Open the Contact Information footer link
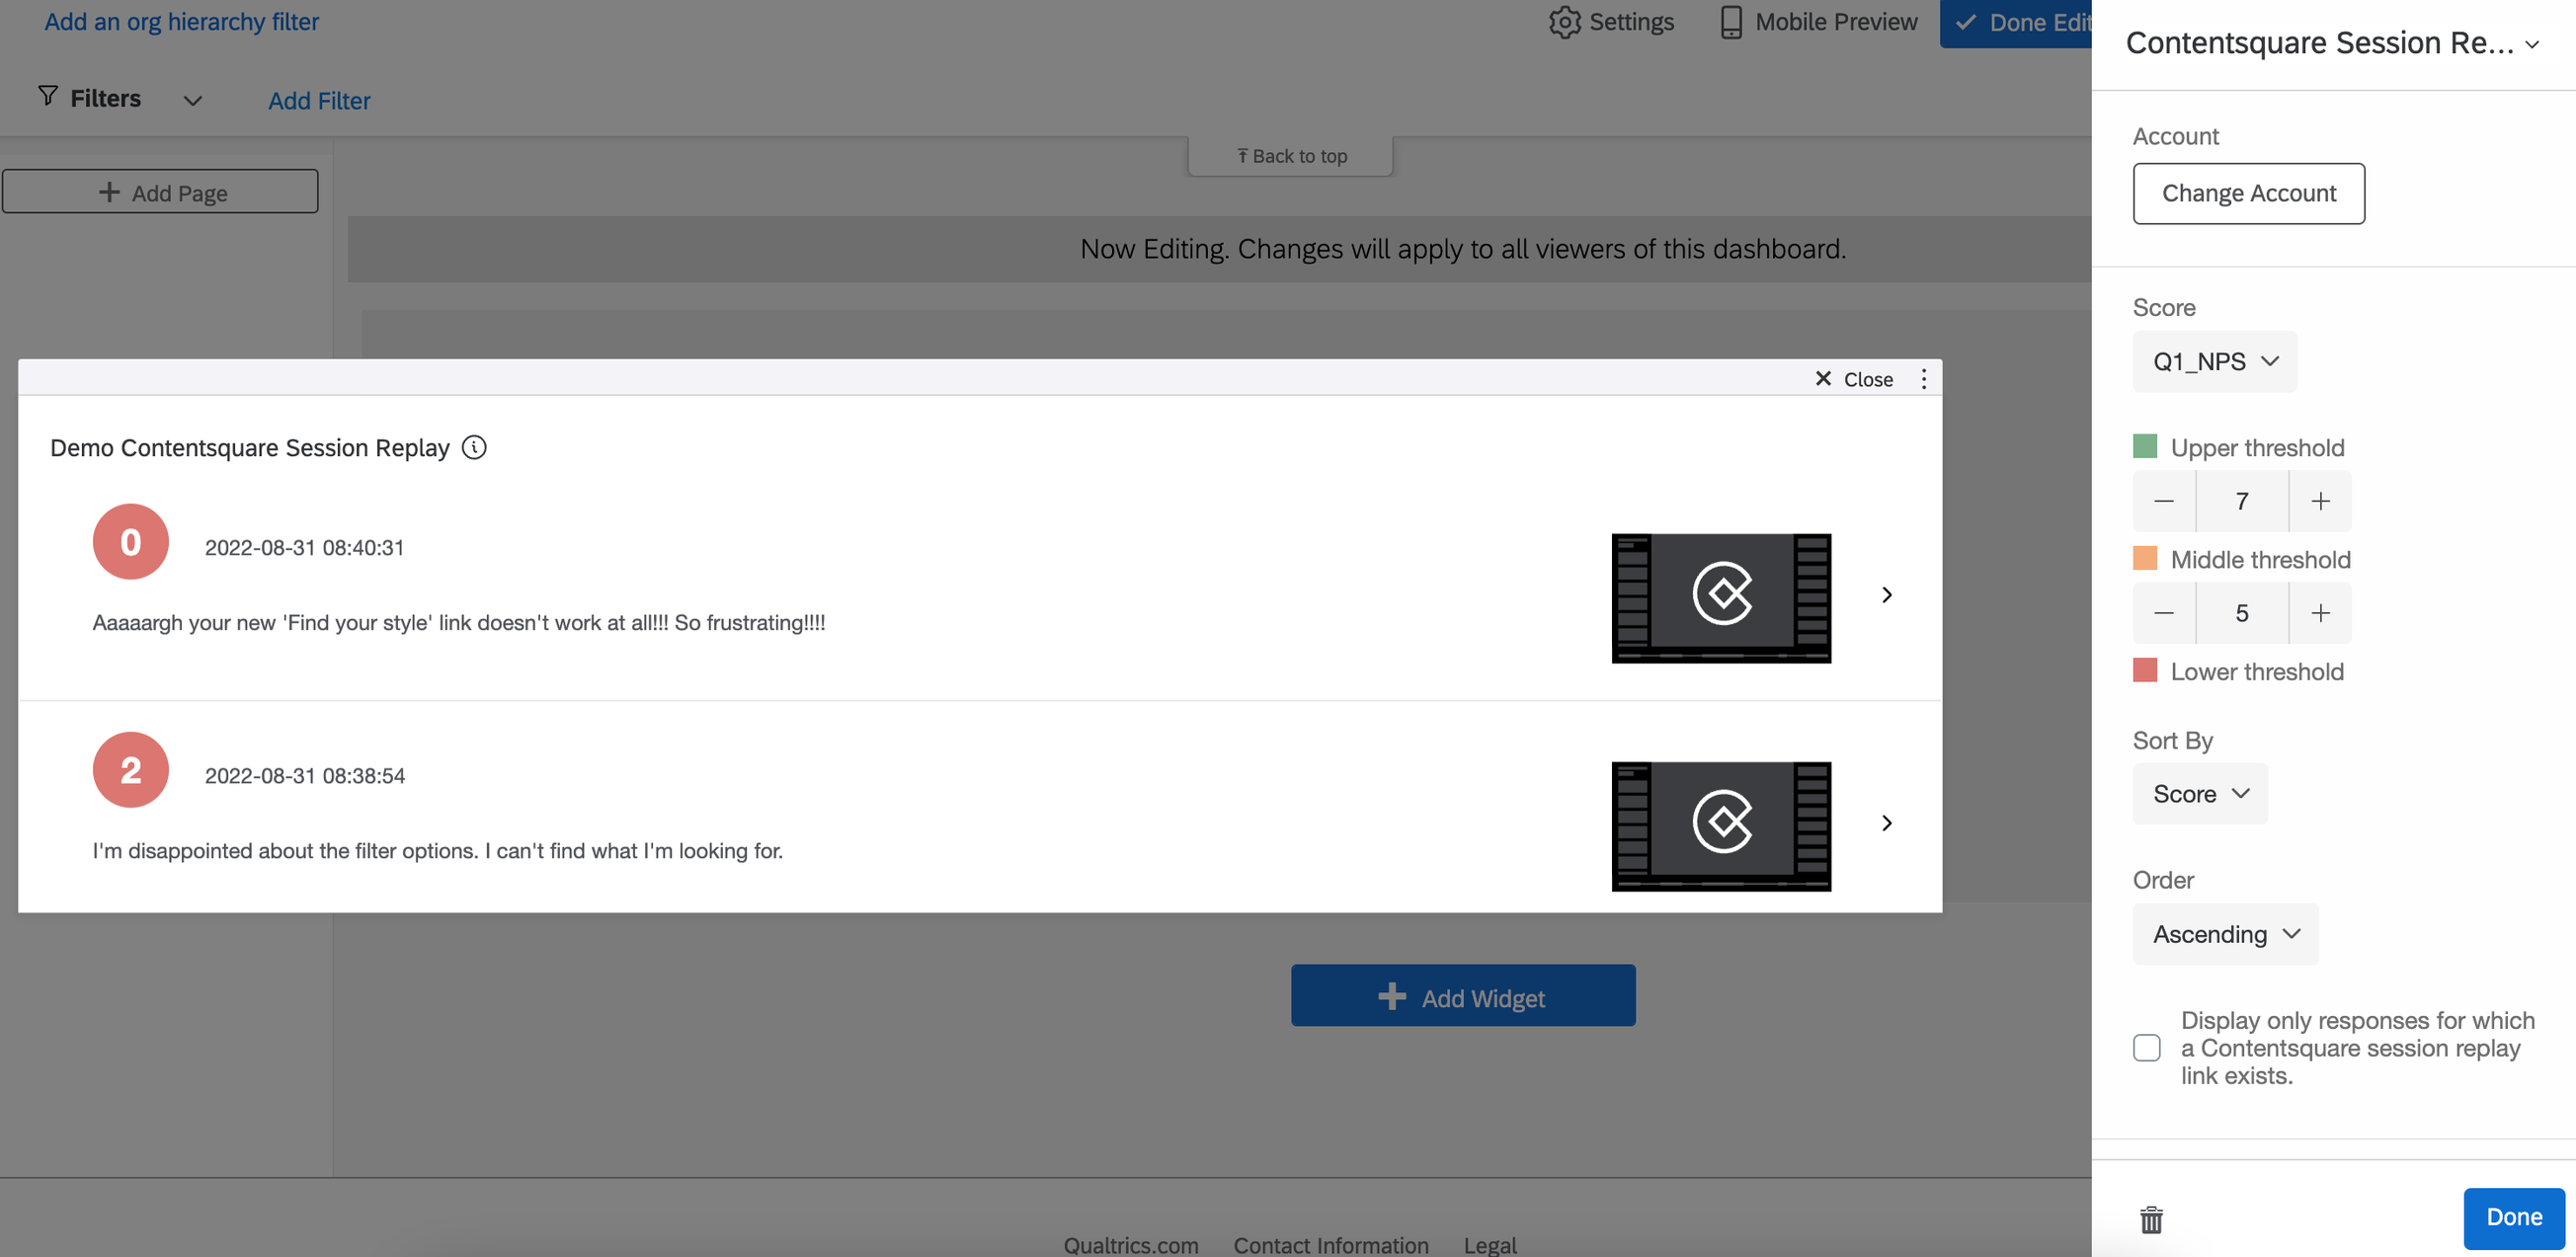This screenshot has height=1257, width=2576. pyautogui.click(x=1331, y=1245)
